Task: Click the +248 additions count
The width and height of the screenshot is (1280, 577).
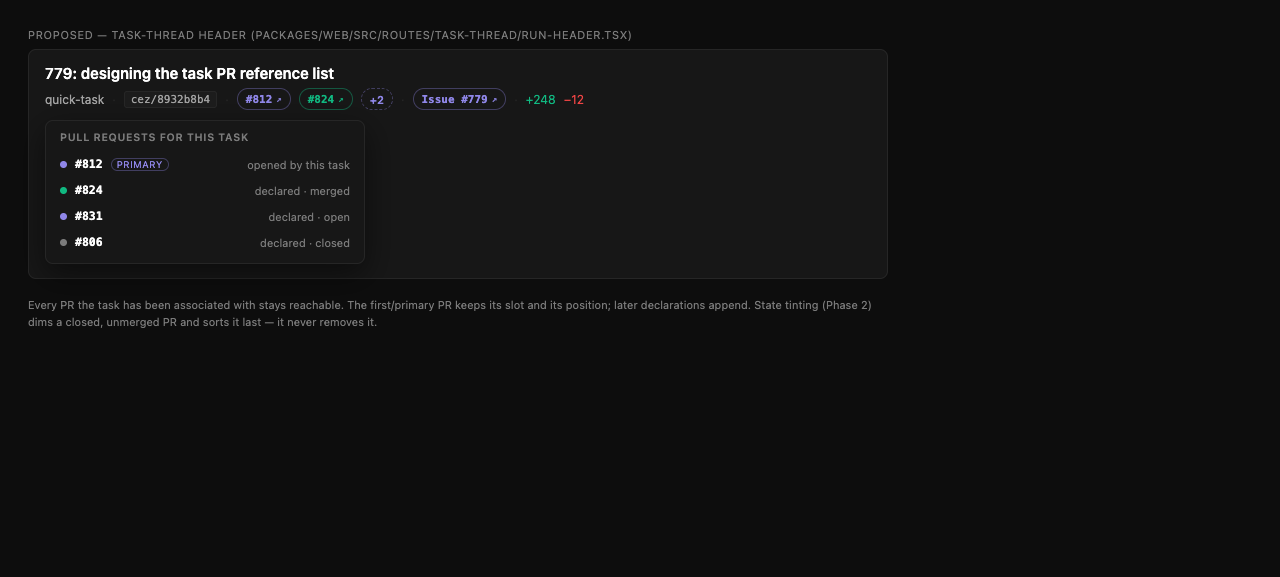Action: (540, 100)
